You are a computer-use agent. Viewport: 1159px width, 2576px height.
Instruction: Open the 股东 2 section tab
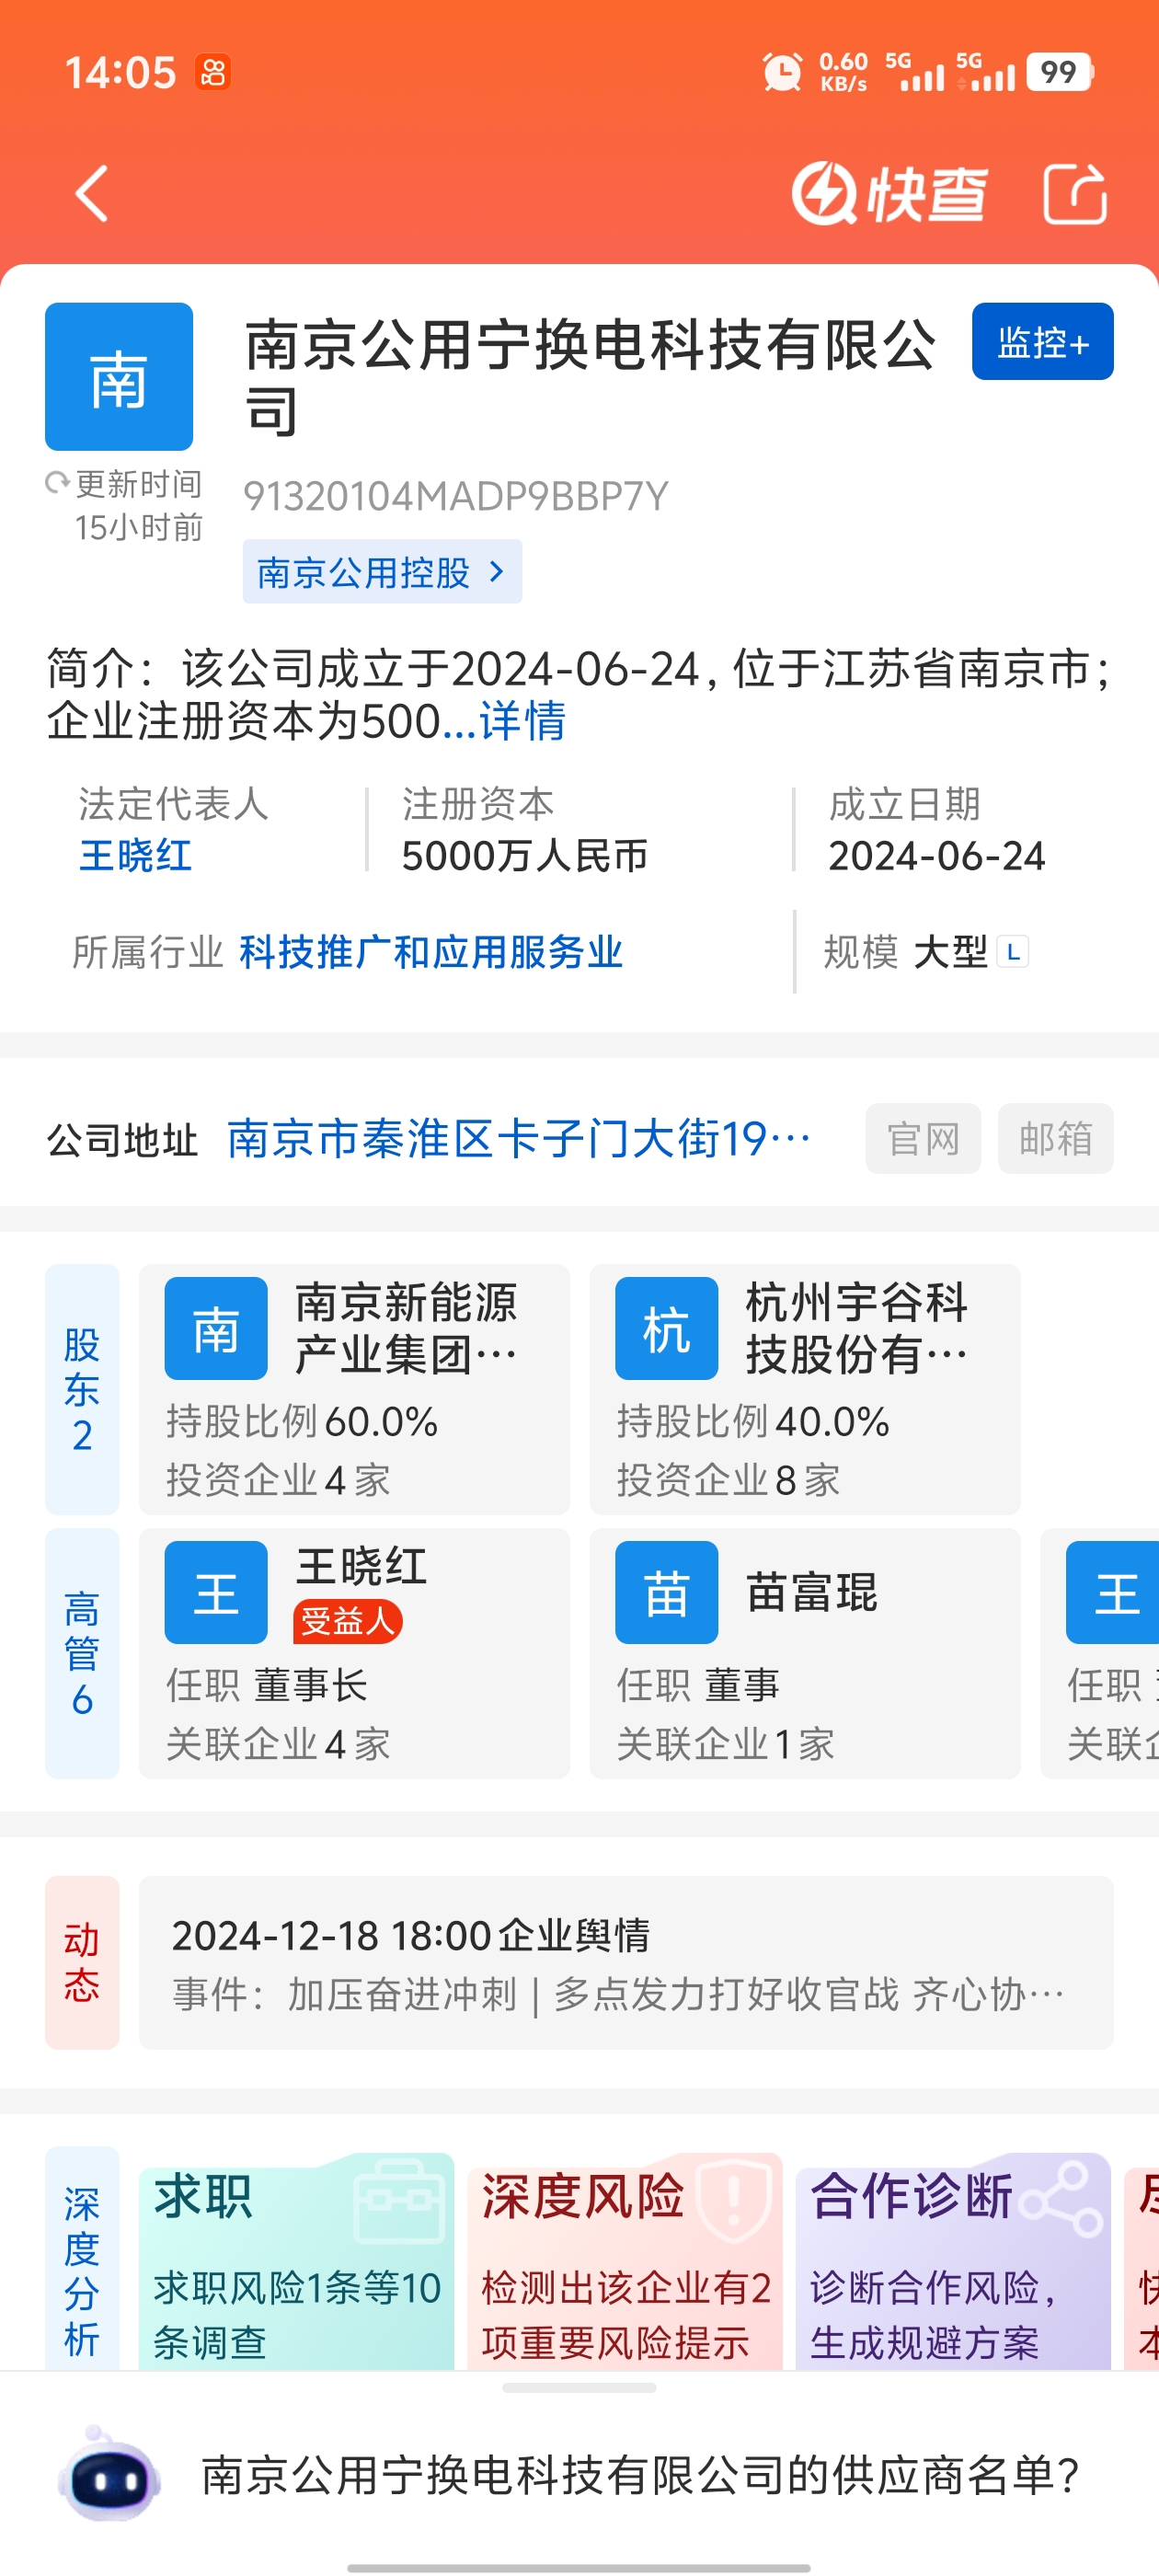coord(82,1389)
